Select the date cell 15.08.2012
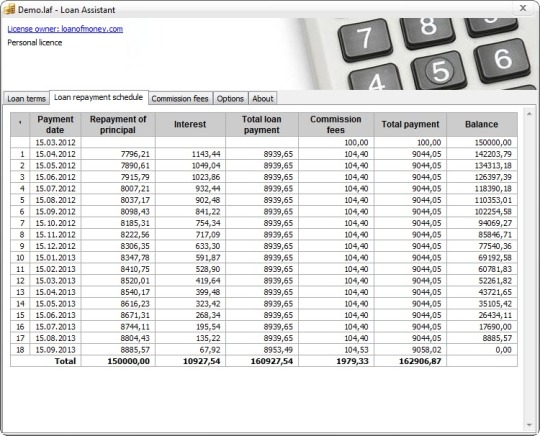 pyautogui.click(x=55, y=200)
